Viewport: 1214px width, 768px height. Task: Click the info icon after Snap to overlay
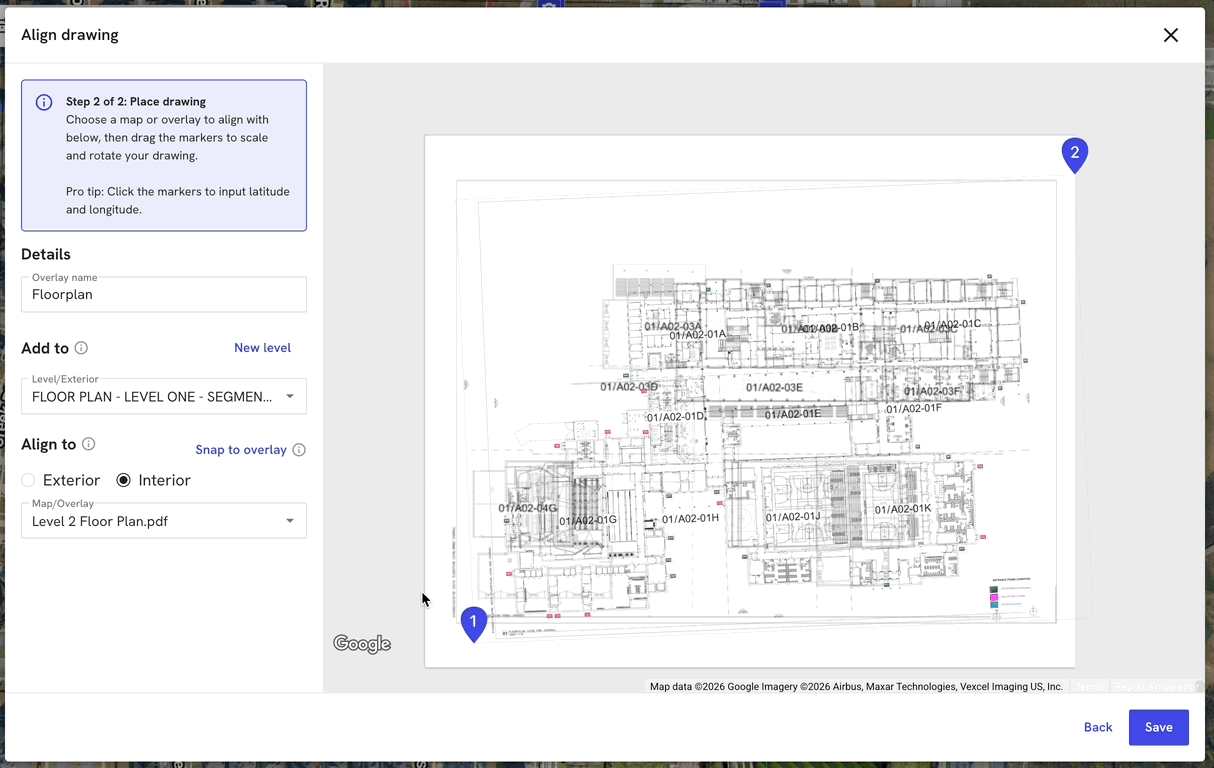point(299,450)
